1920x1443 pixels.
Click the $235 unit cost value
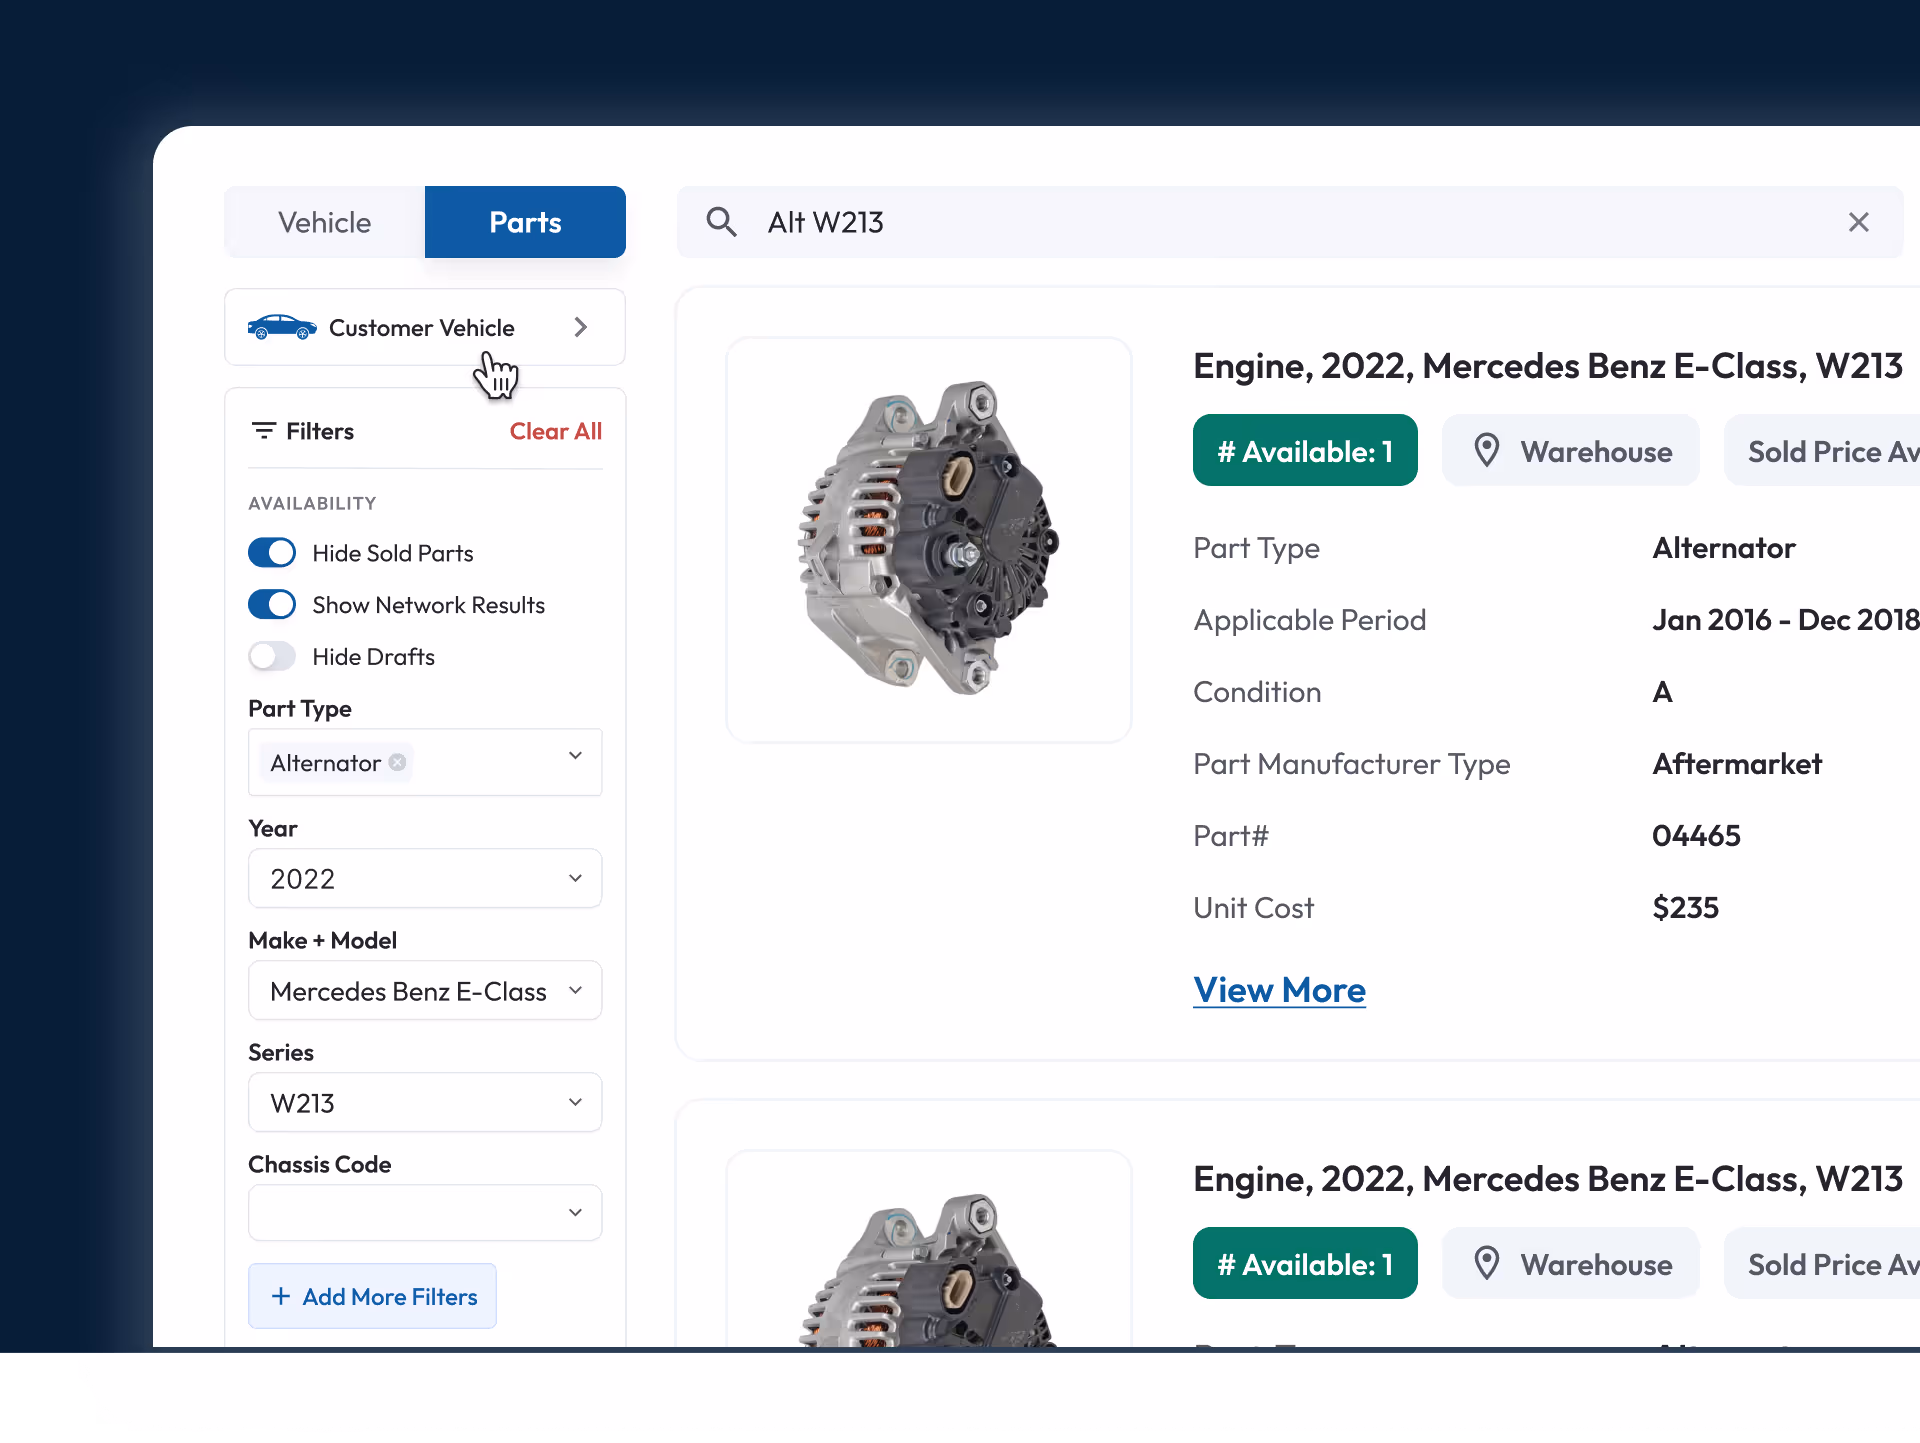tap(1686, 908)
